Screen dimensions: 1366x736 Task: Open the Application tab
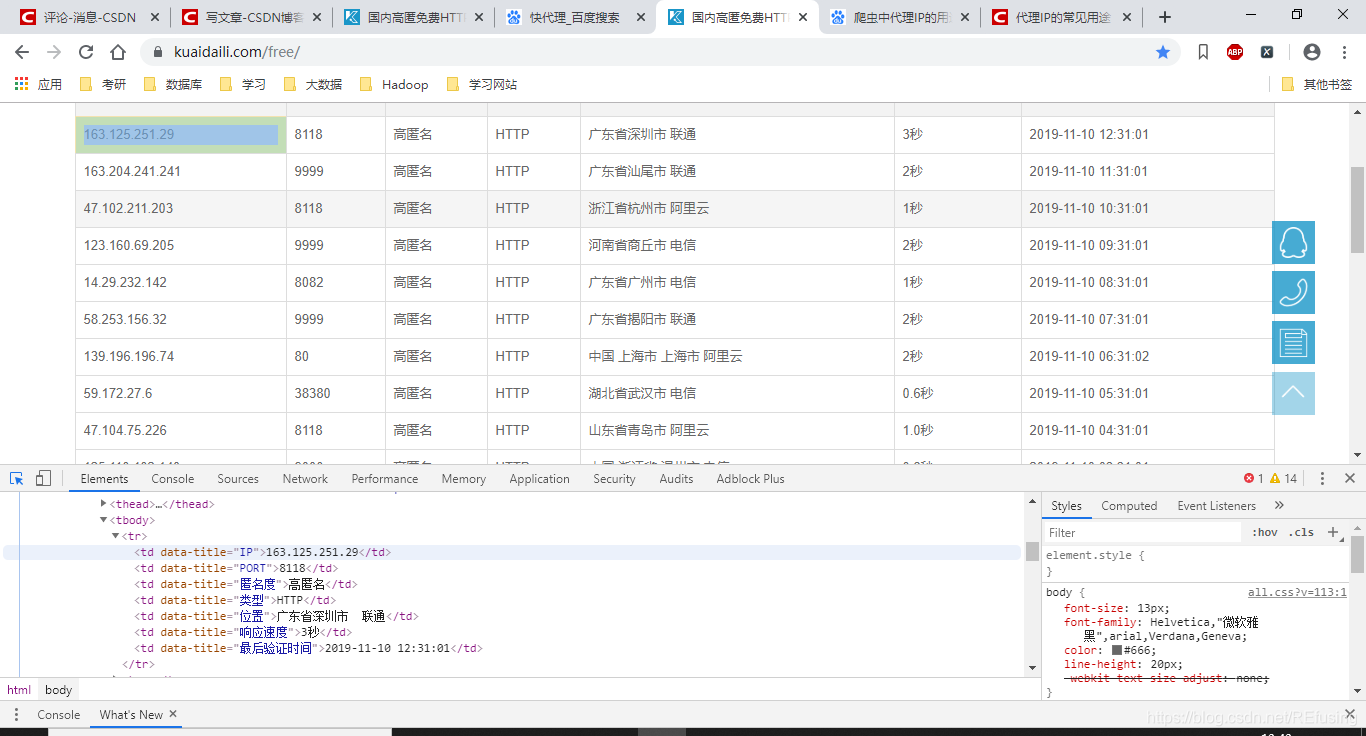tap(539, 479)
